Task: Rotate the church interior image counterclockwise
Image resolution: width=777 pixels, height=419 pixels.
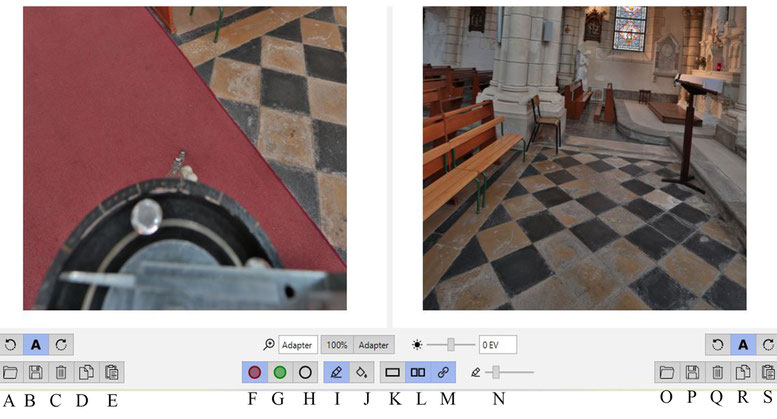Action: (x=718, y=345)
